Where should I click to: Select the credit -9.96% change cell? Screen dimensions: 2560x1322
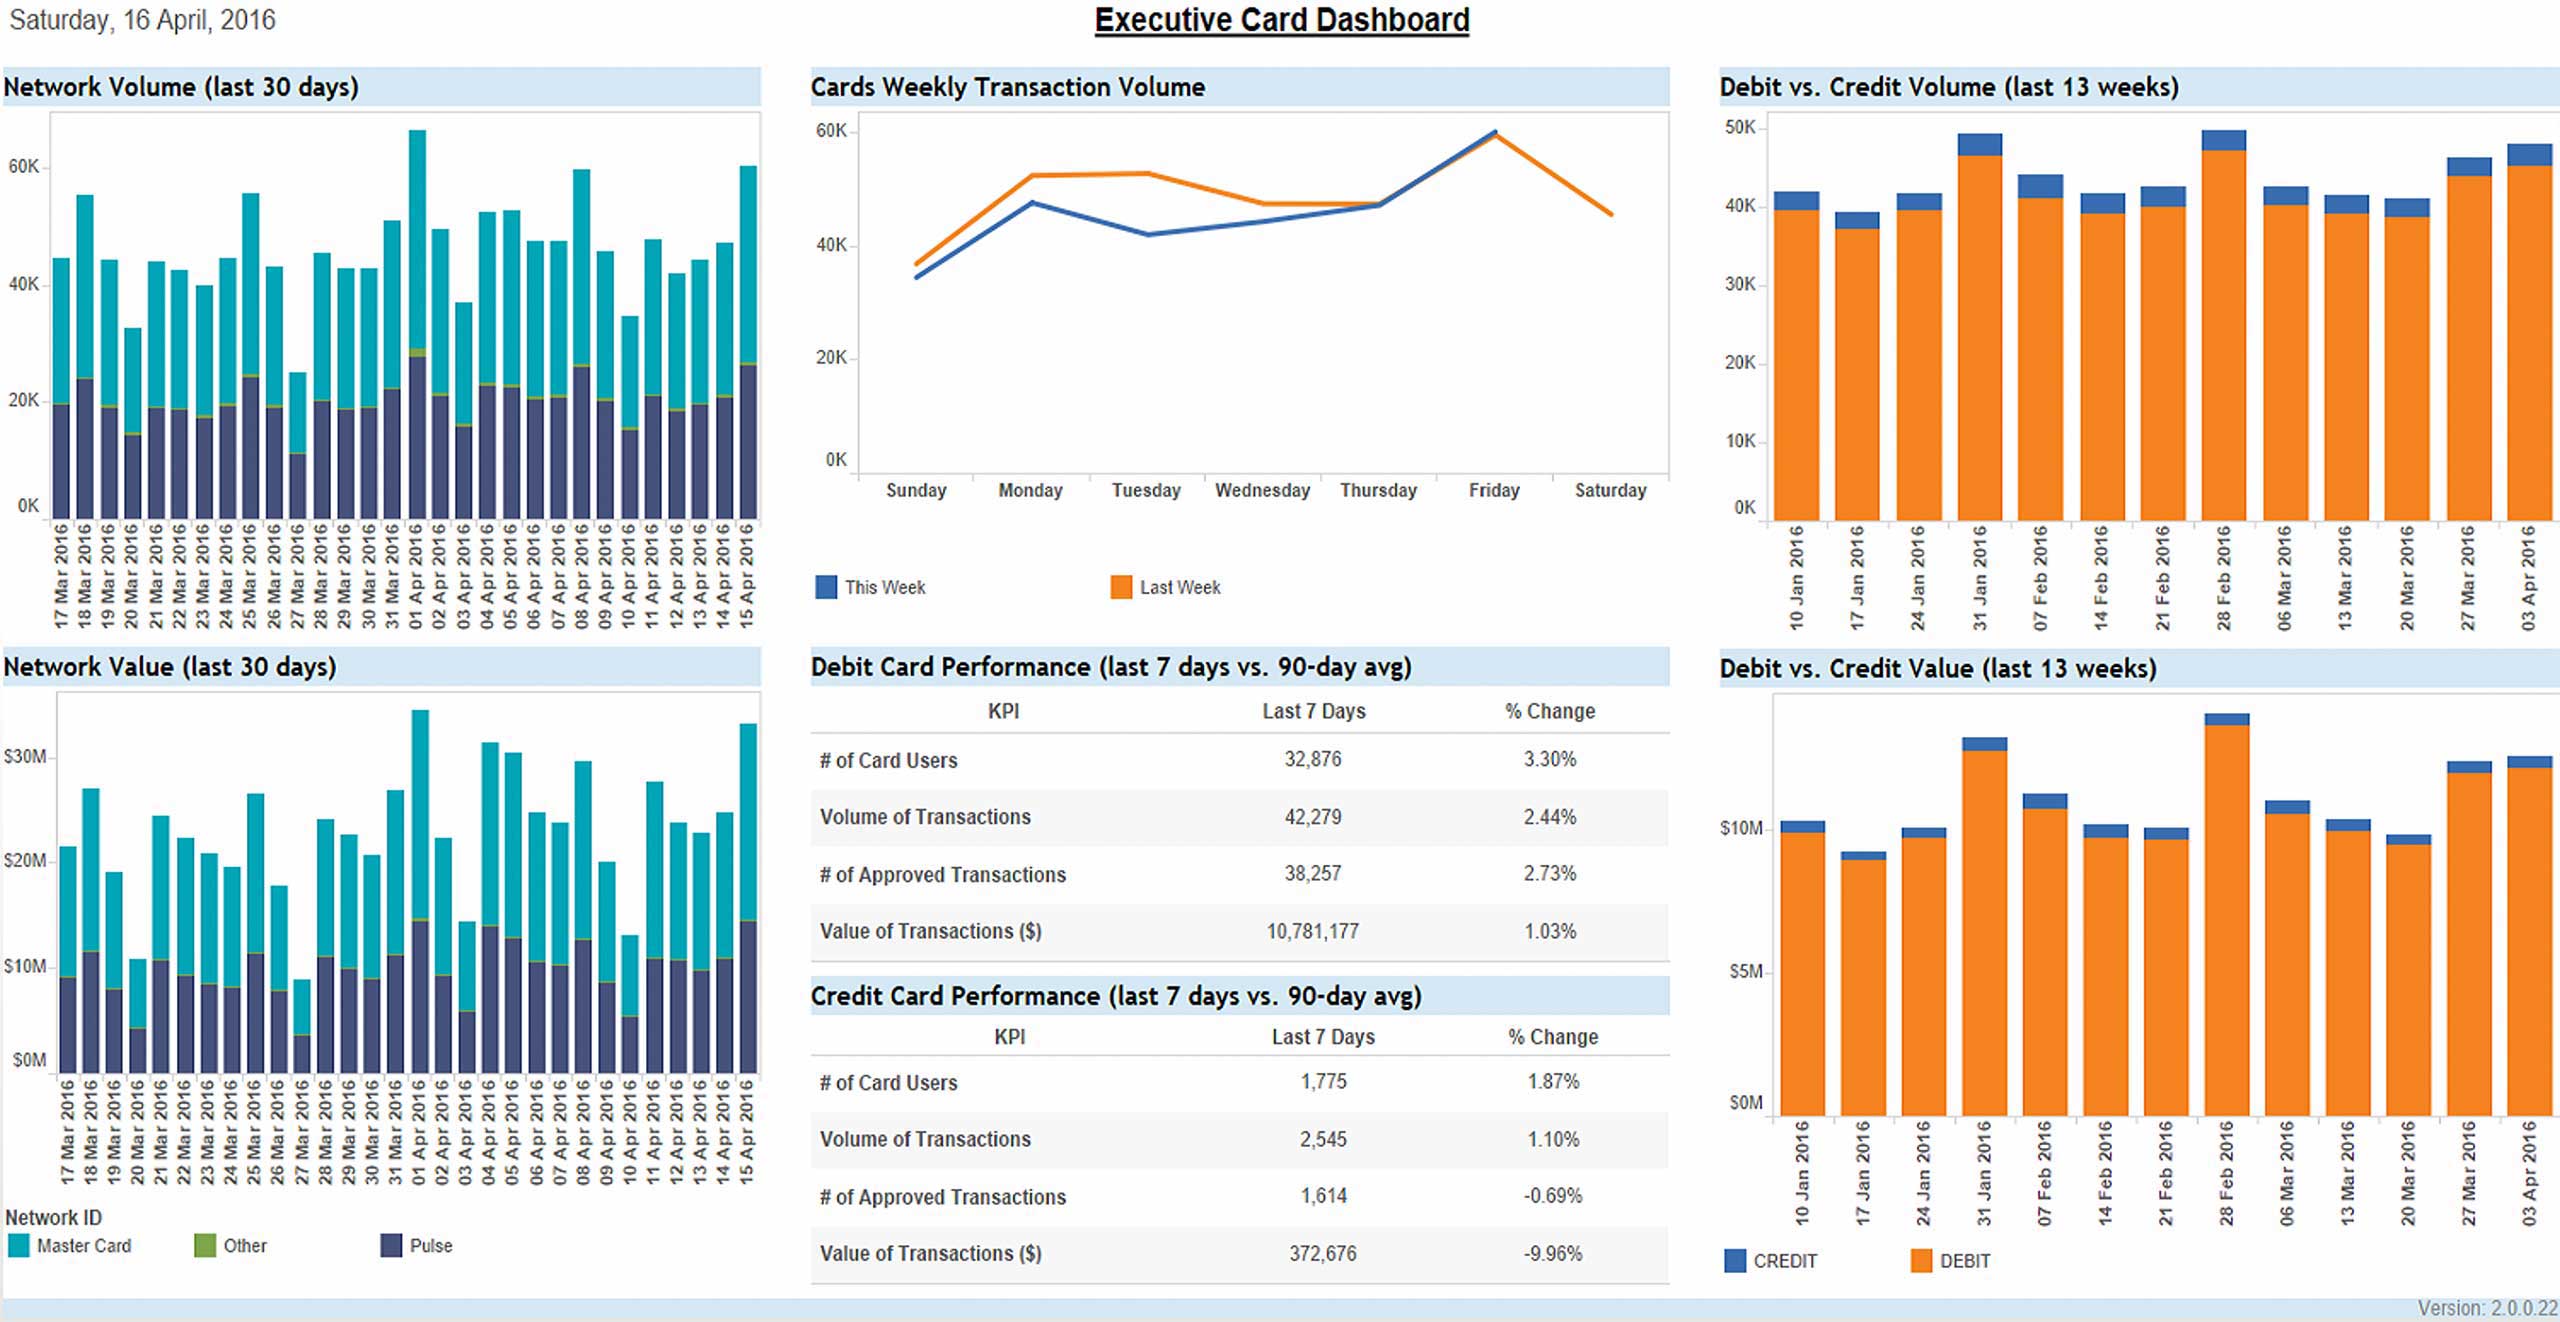click(x=1552, y=1253)
